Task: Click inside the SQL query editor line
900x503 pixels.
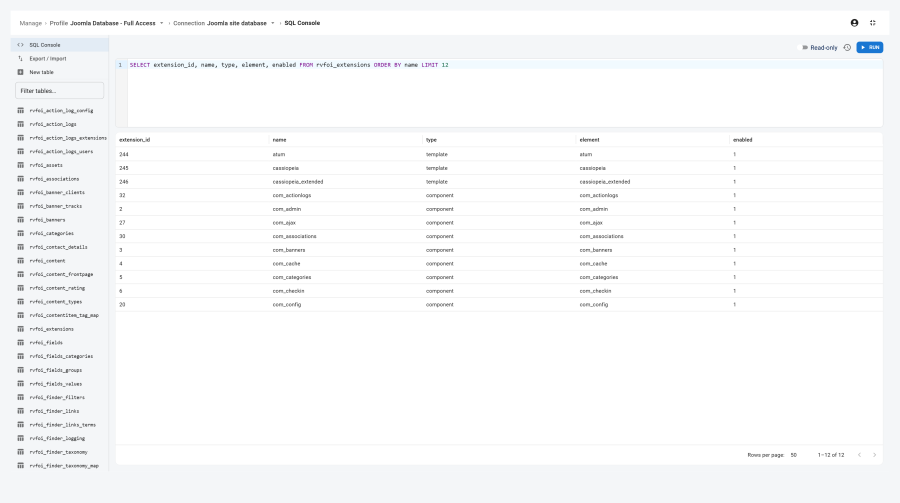Action: 505,65
